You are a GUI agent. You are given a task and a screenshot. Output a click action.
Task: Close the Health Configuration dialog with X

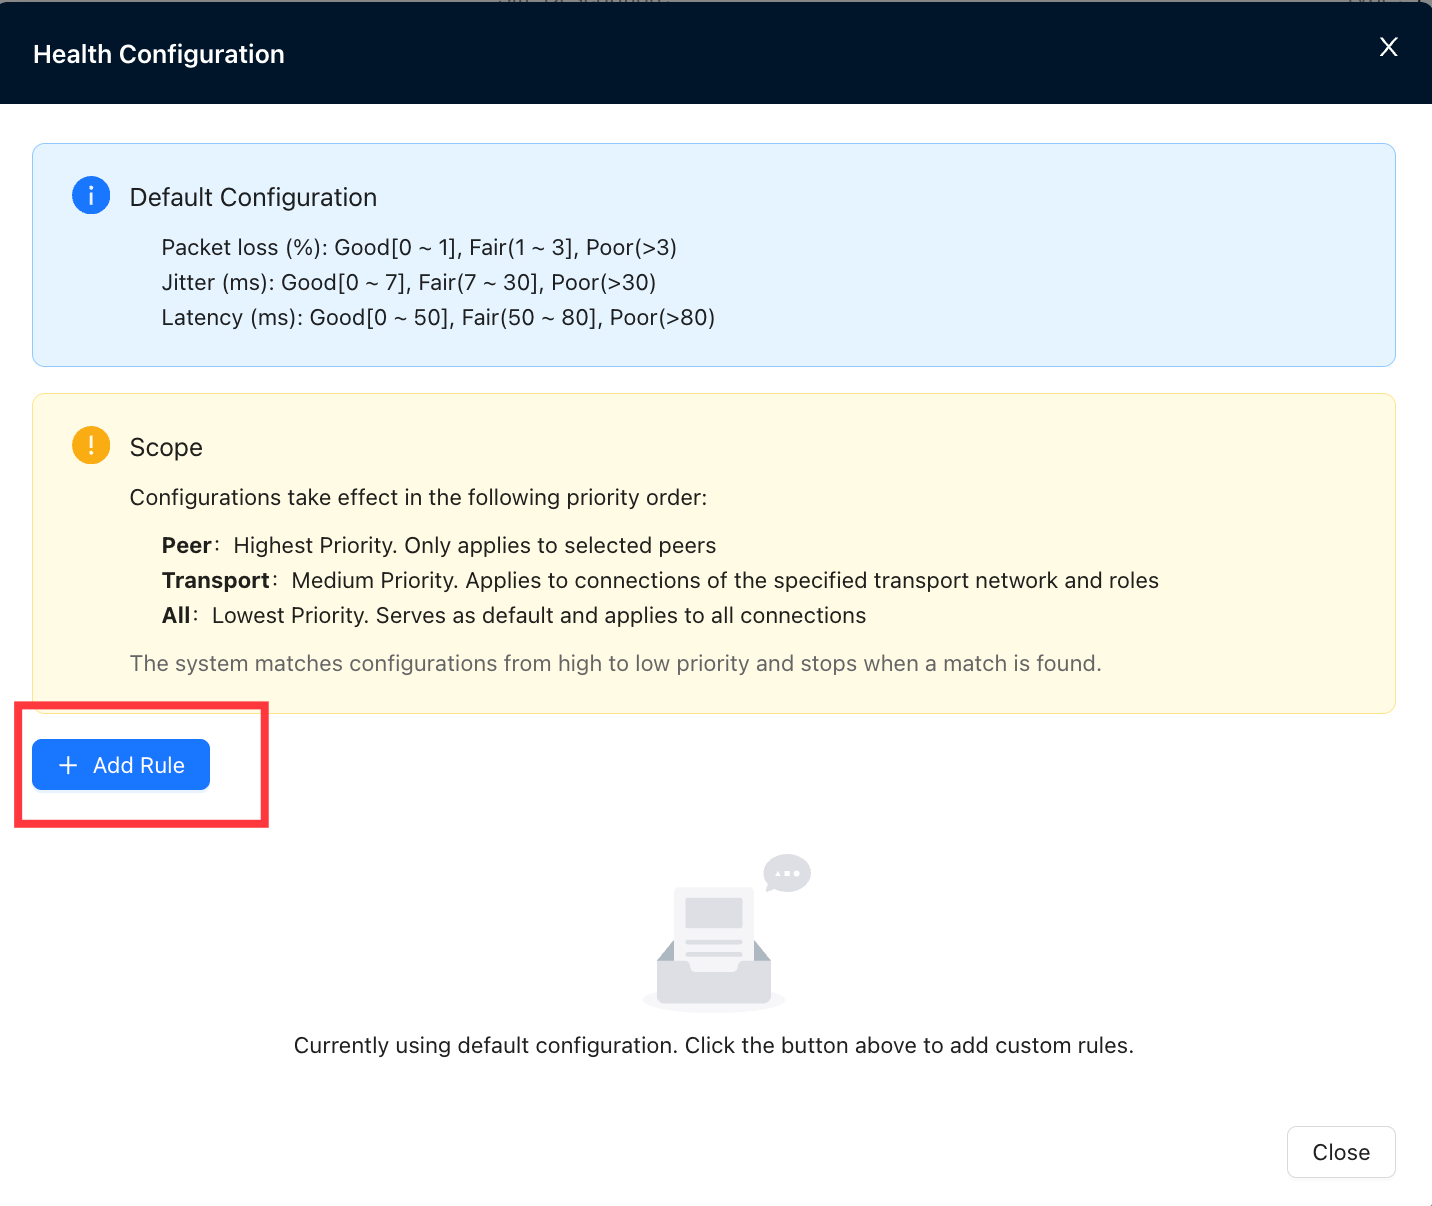pos(1388,47)
